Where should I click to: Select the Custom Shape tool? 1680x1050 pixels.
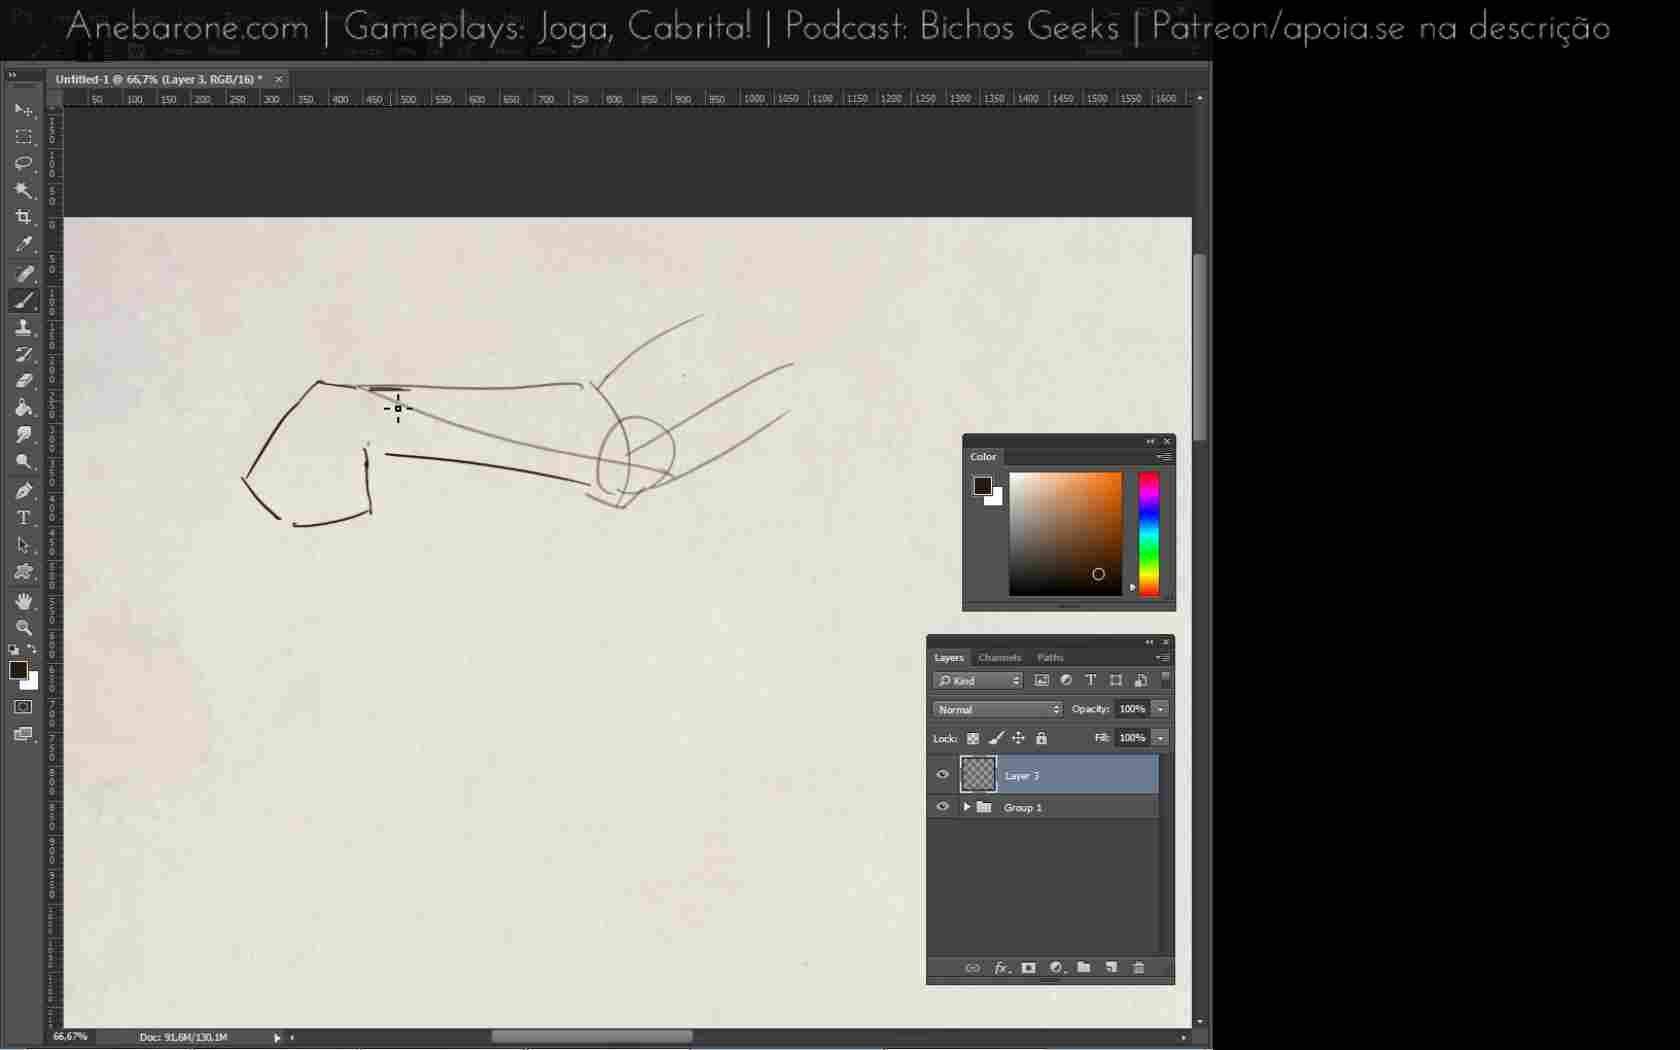[24, 572]
